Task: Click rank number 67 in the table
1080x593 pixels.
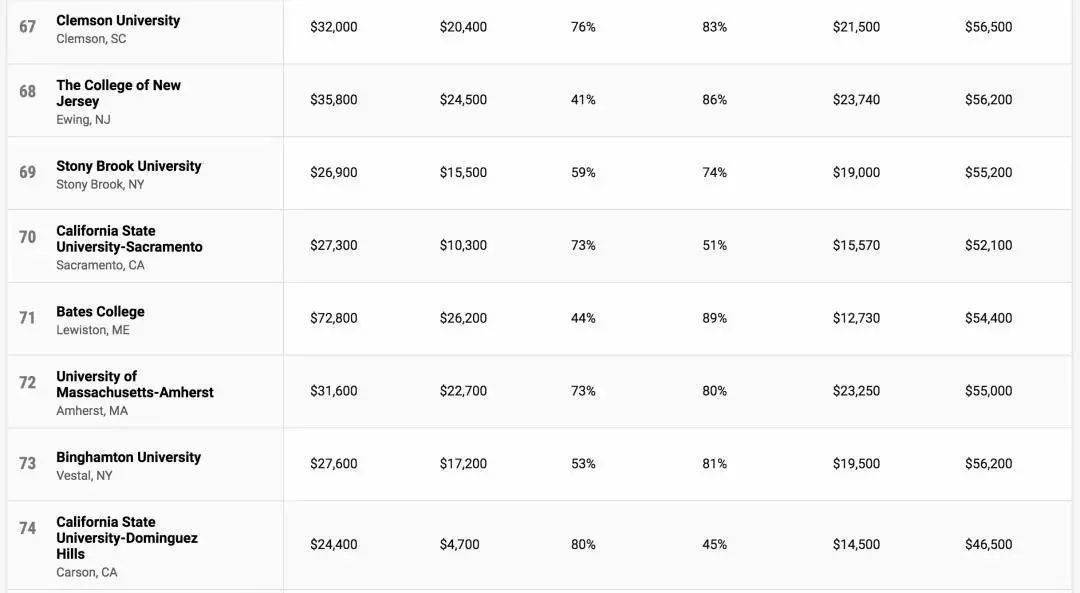Action: pos(27,26)
